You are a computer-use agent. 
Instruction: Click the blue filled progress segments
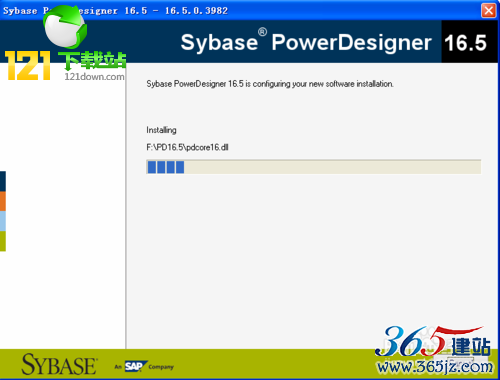pyautogui.click(x=166, y=167)
